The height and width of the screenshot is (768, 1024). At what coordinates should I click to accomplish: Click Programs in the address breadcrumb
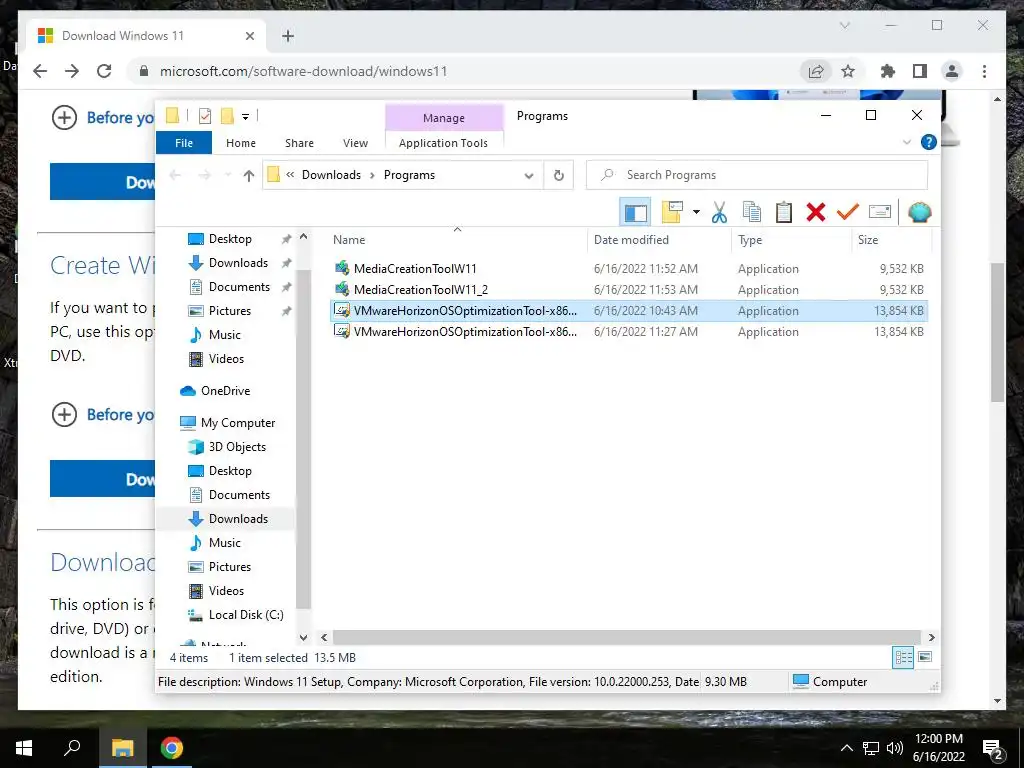(409, 175)
